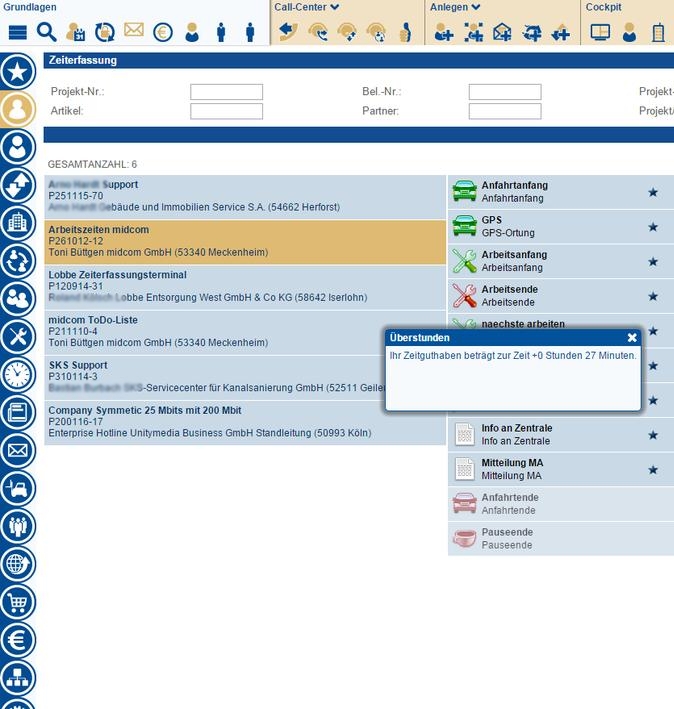The width and height of the screenshot is (674, 709).
Task: Click the Cockpit monitor icon
Action: click(x=600, y=33)
